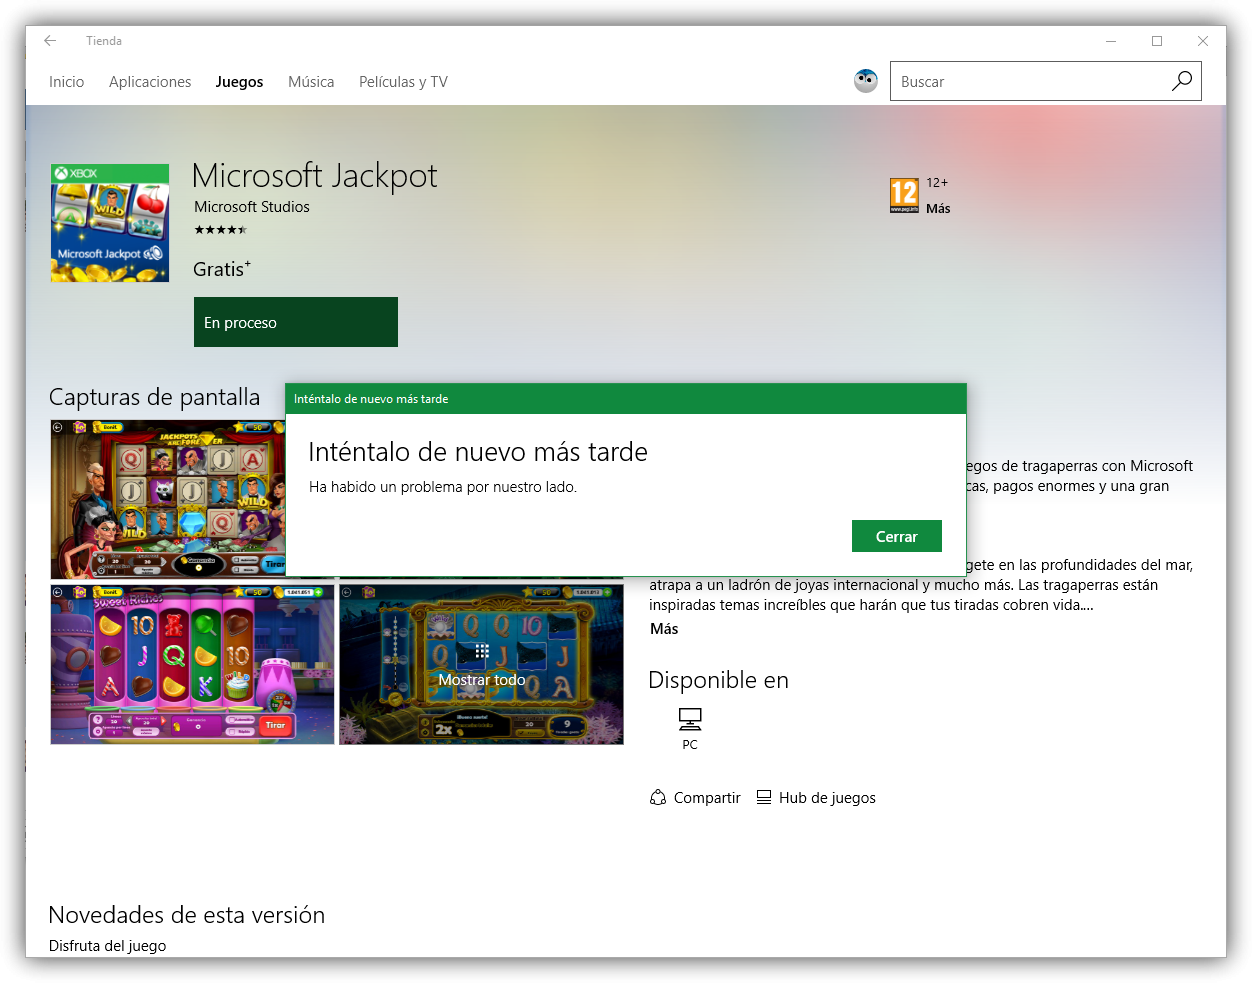Click the Disfruta del juego text
Screen dimensions: 1252x983
107,945
